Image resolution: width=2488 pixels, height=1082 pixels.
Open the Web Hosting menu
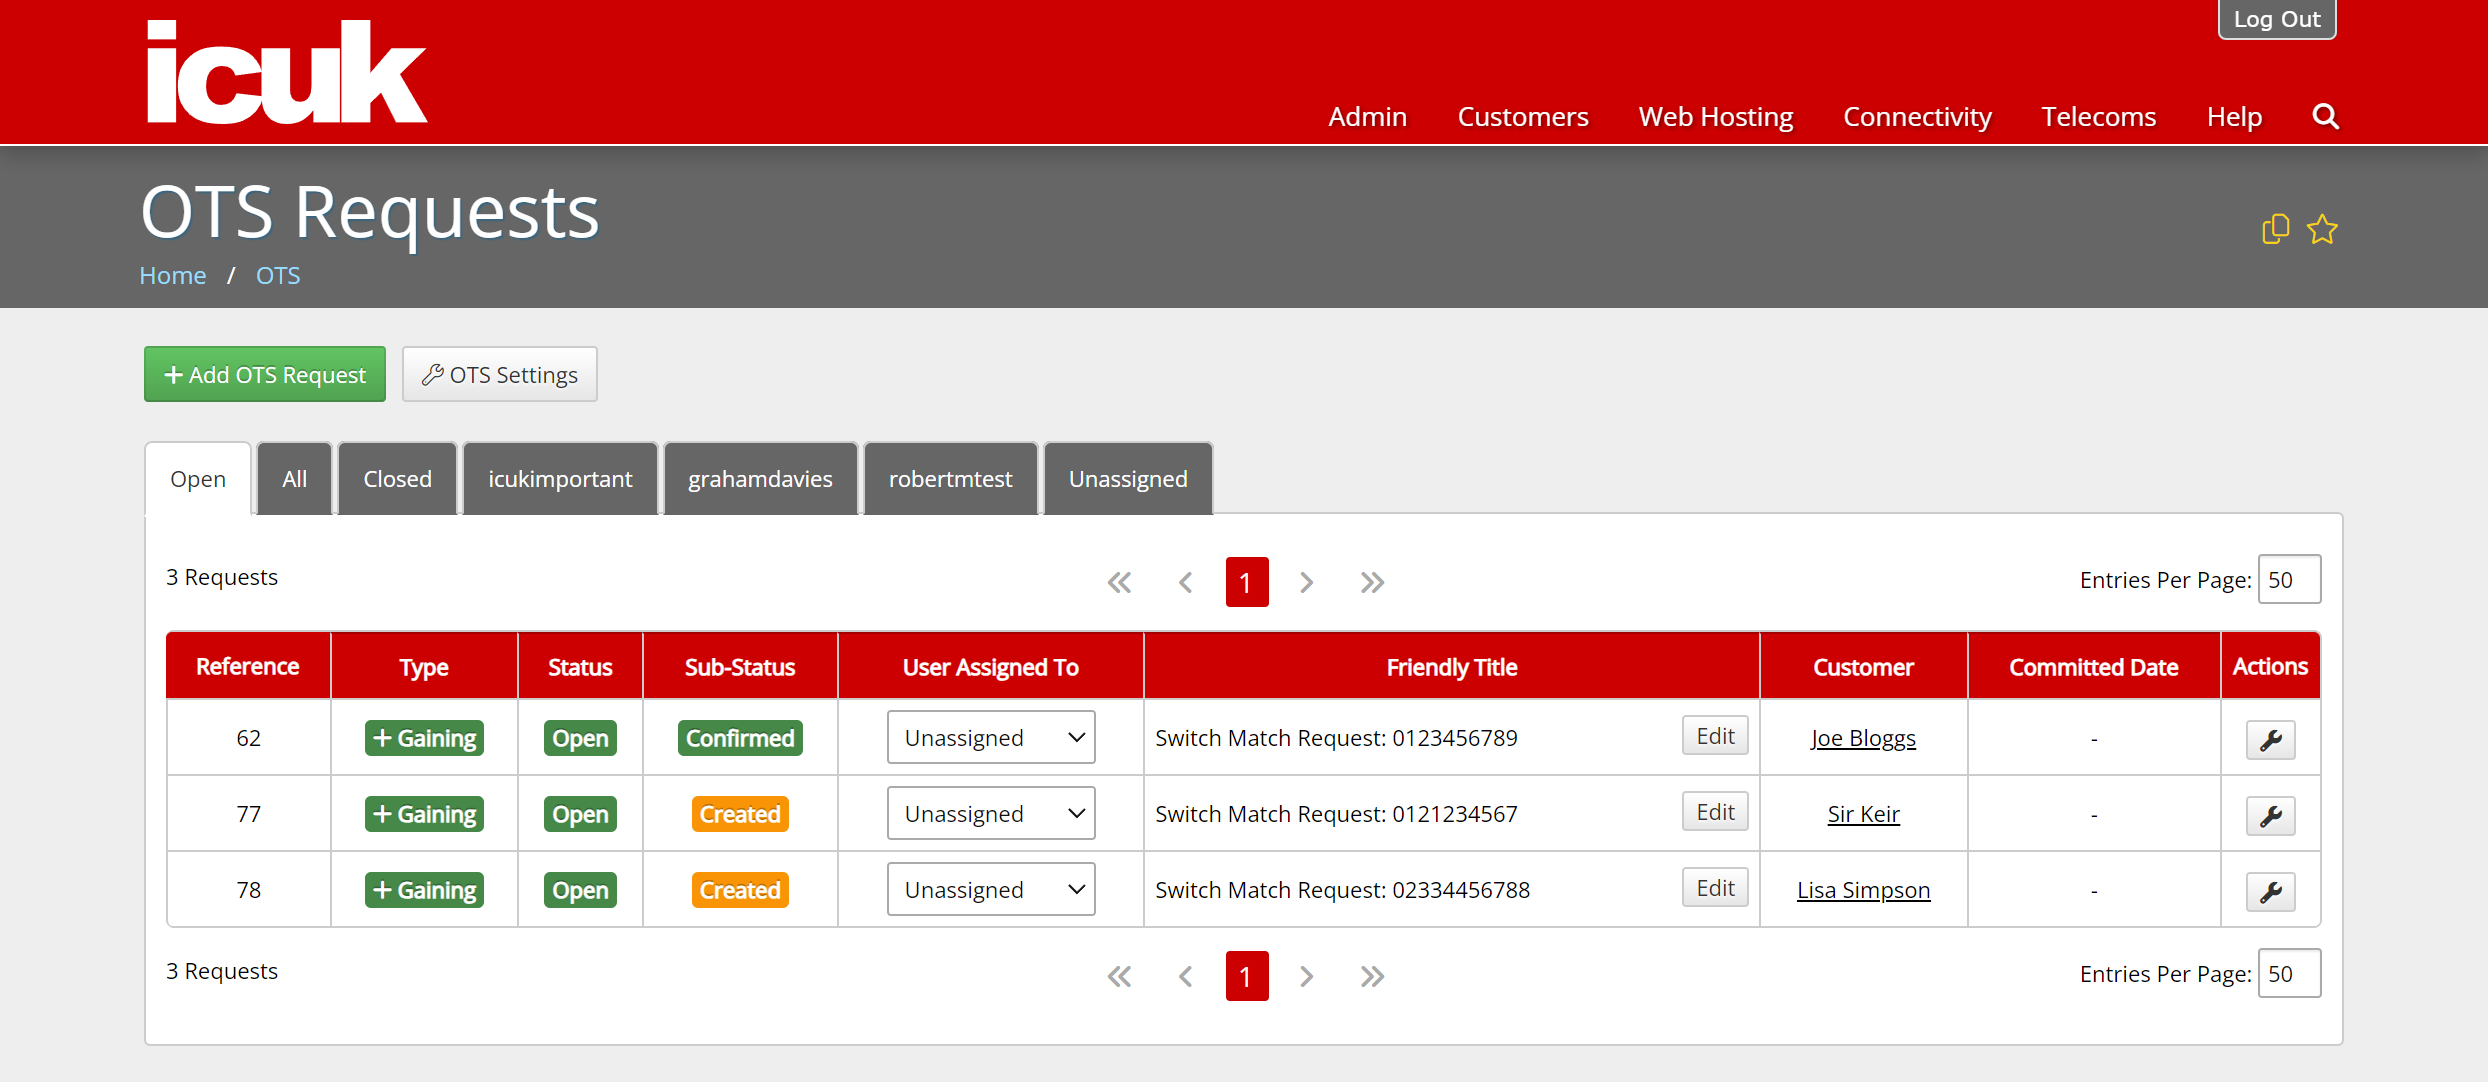(x=1715, y=117)
